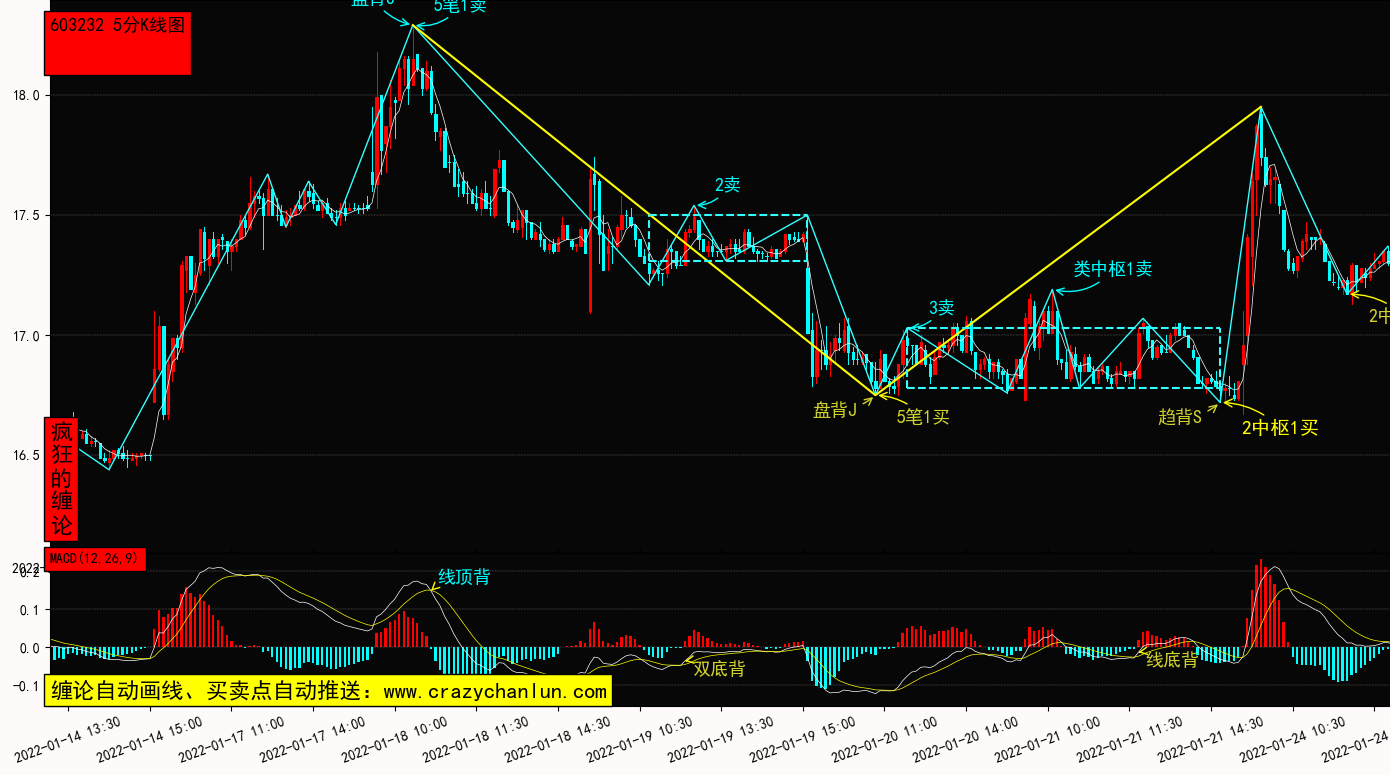Click the 线顶背 MACD annotation
Viewport: 1390px width, 775px height.
(x=464, y=577)
